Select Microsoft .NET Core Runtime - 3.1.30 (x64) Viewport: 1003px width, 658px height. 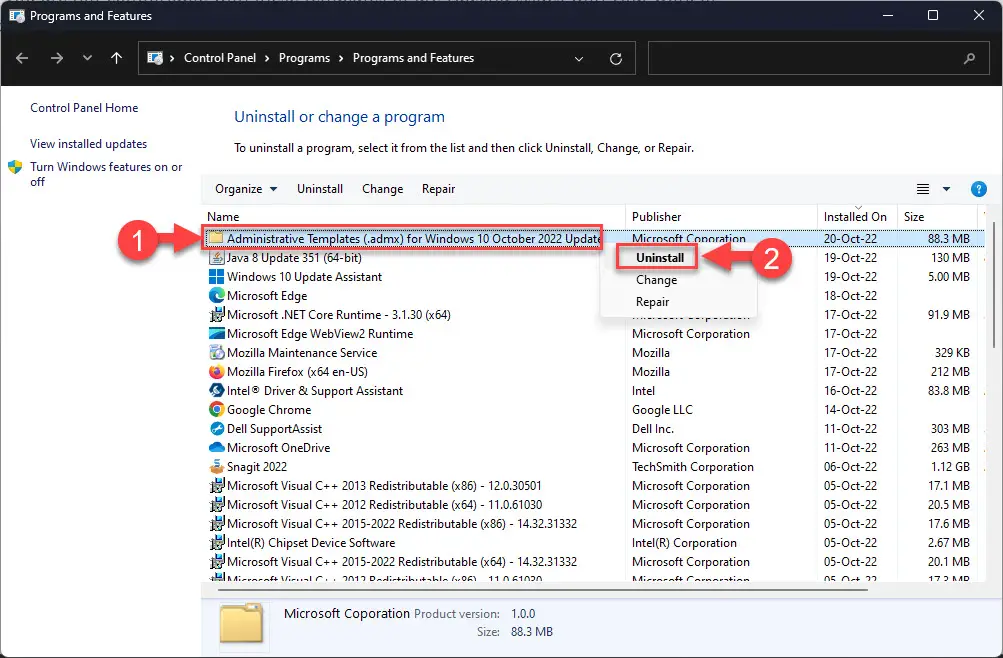pos(338,315)
